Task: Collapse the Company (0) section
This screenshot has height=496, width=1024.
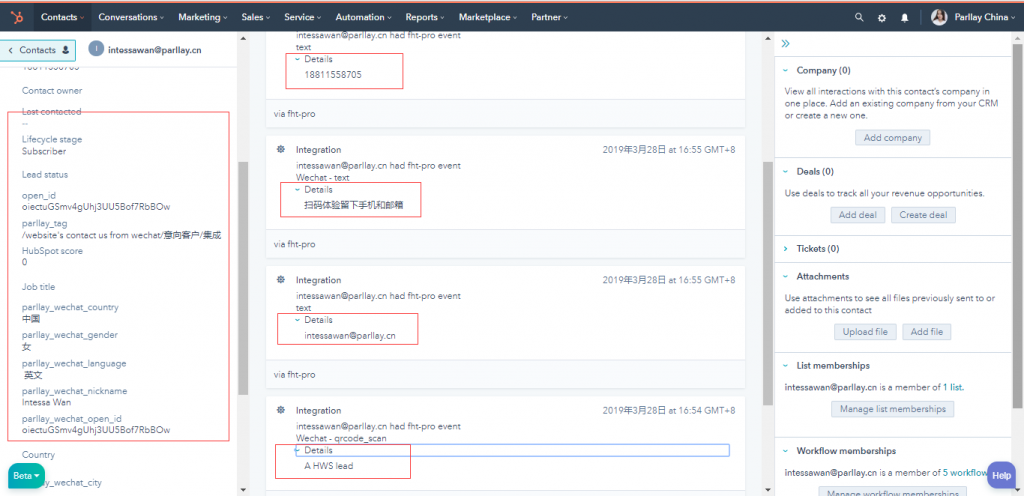Action: 817,70
